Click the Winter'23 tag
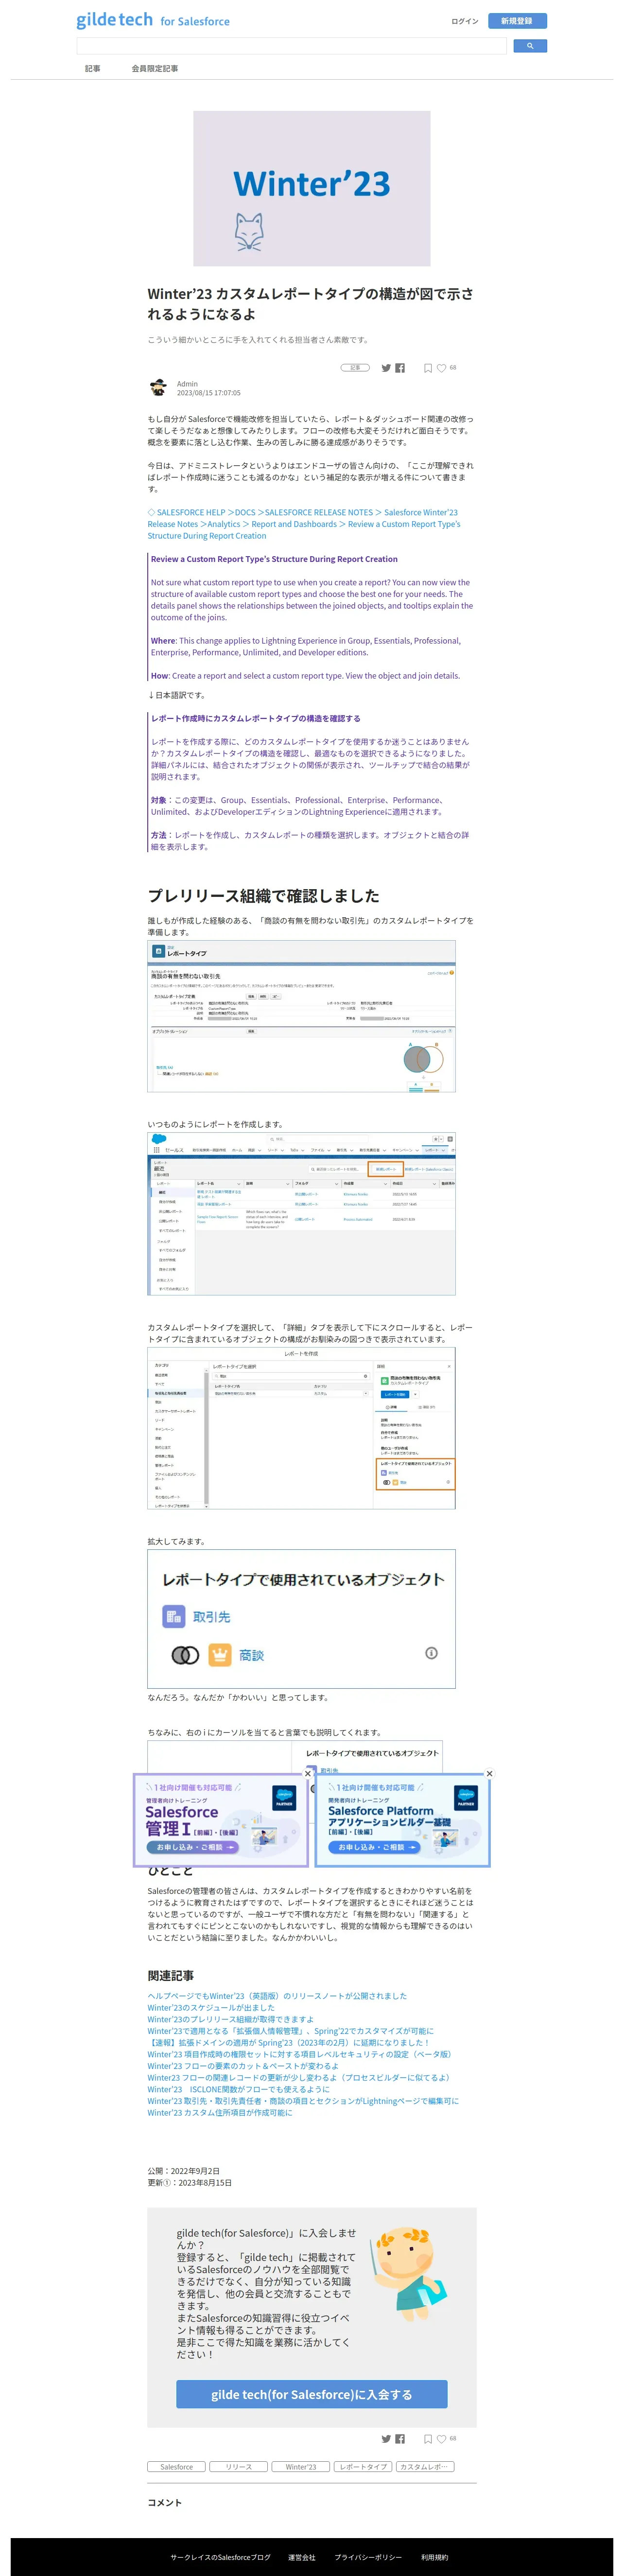This screenshot has height=2576, width=624. pos(301,2467)
